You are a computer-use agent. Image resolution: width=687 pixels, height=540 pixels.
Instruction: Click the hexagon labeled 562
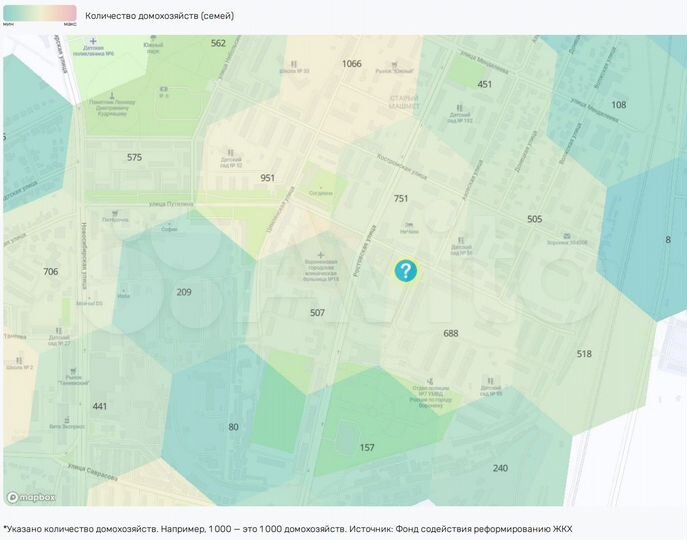[x=218, y=43]
